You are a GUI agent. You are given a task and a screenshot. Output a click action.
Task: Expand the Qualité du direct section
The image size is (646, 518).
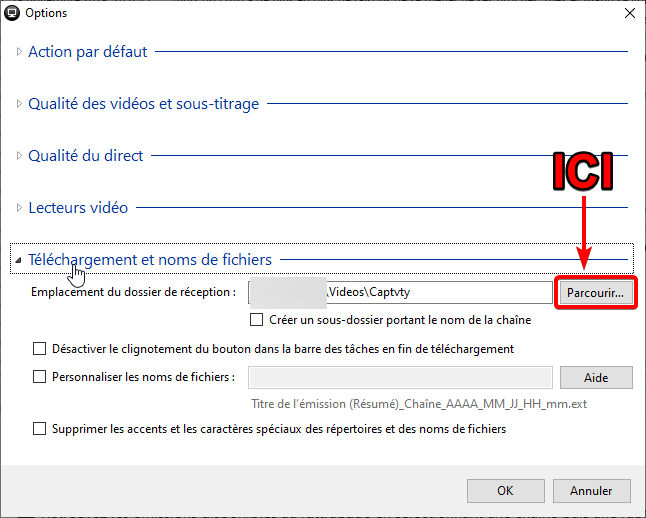[x=19, y=155]
